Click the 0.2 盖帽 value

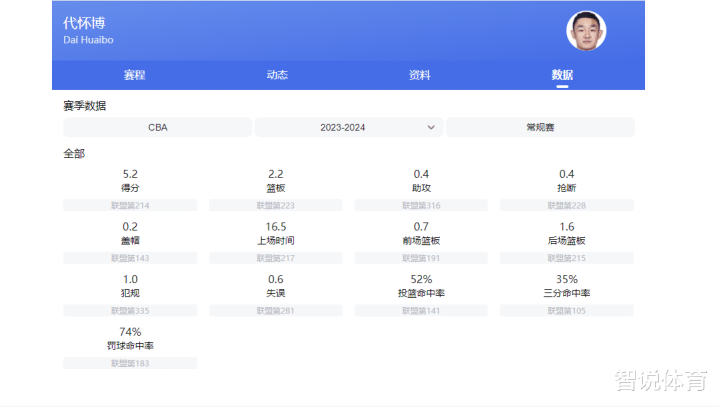(x=130, y=227)
